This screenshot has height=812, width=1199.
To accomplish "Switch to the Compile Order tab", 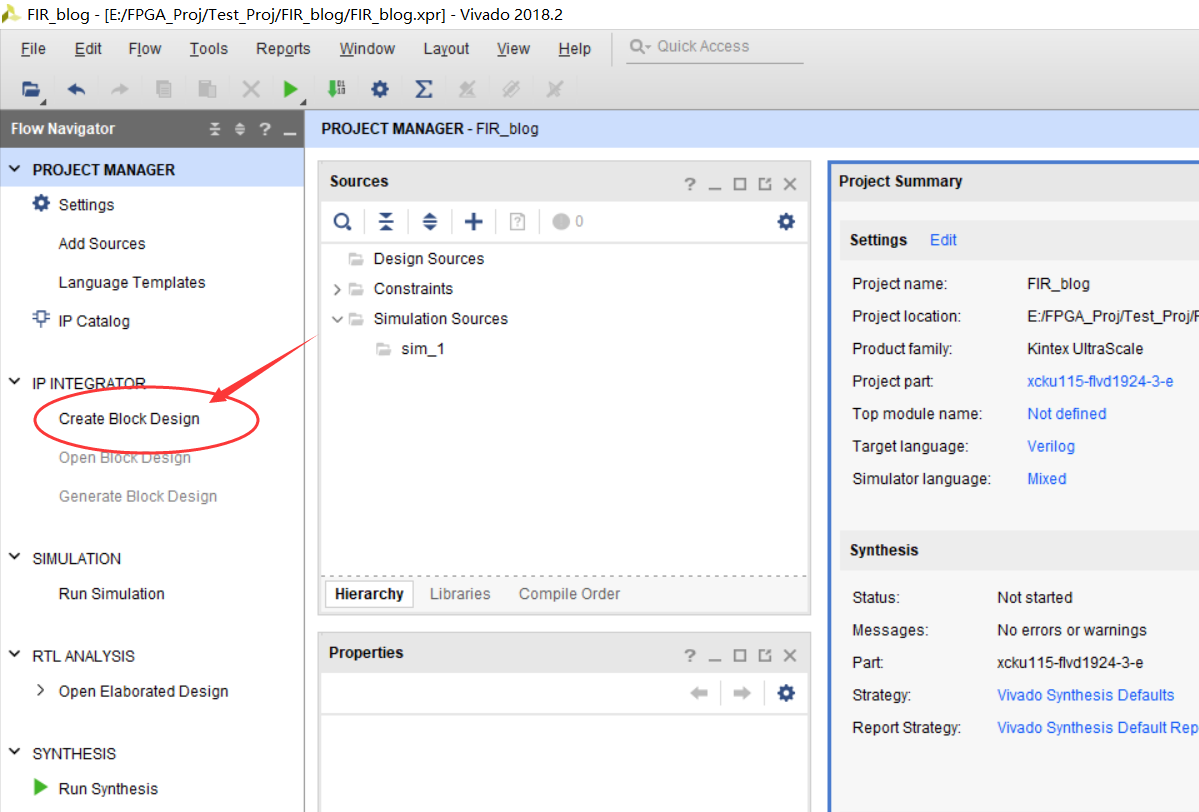I will pos(569,594).
